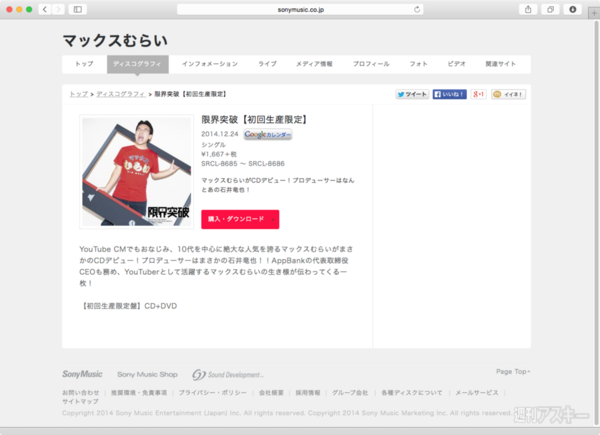Screen dimensions: 600x435
Task: Click the Twitter ツイート button
Action: point(412,94)
